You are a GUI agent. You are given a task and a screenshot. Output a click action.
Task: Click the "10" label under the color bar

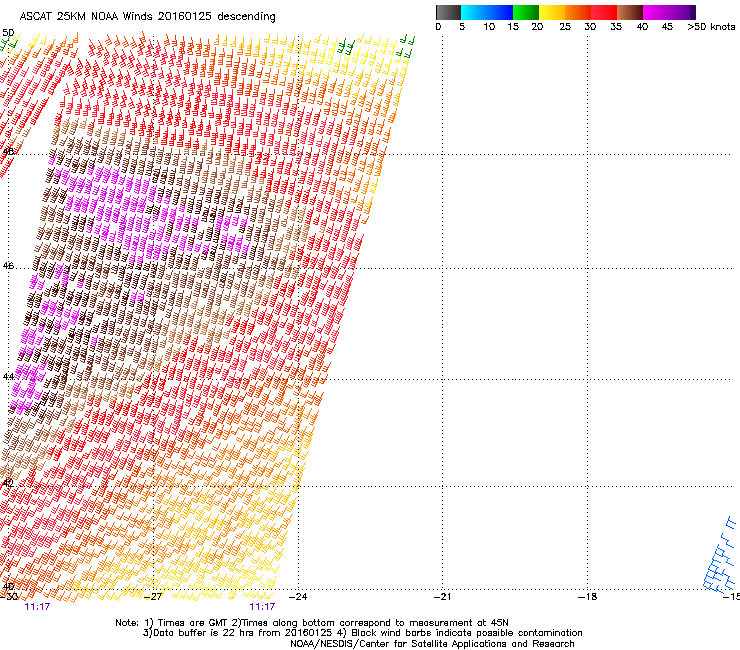pos(489,27)
